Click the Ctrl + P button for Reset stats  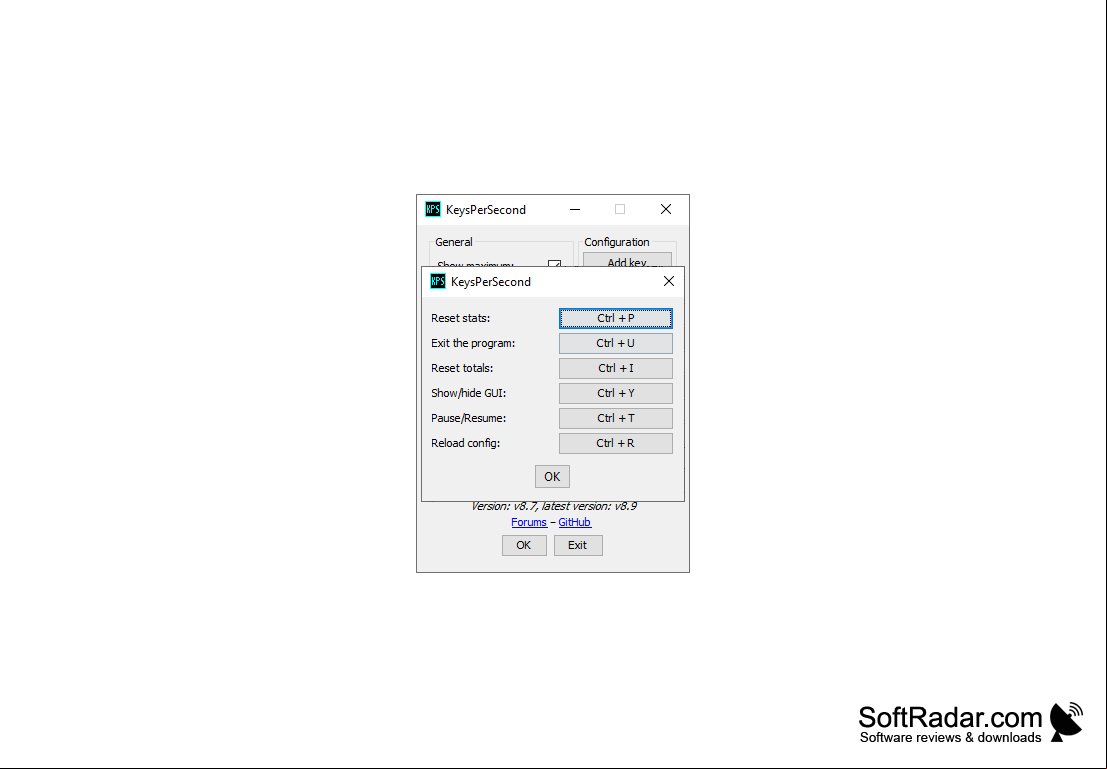(616, 318)
